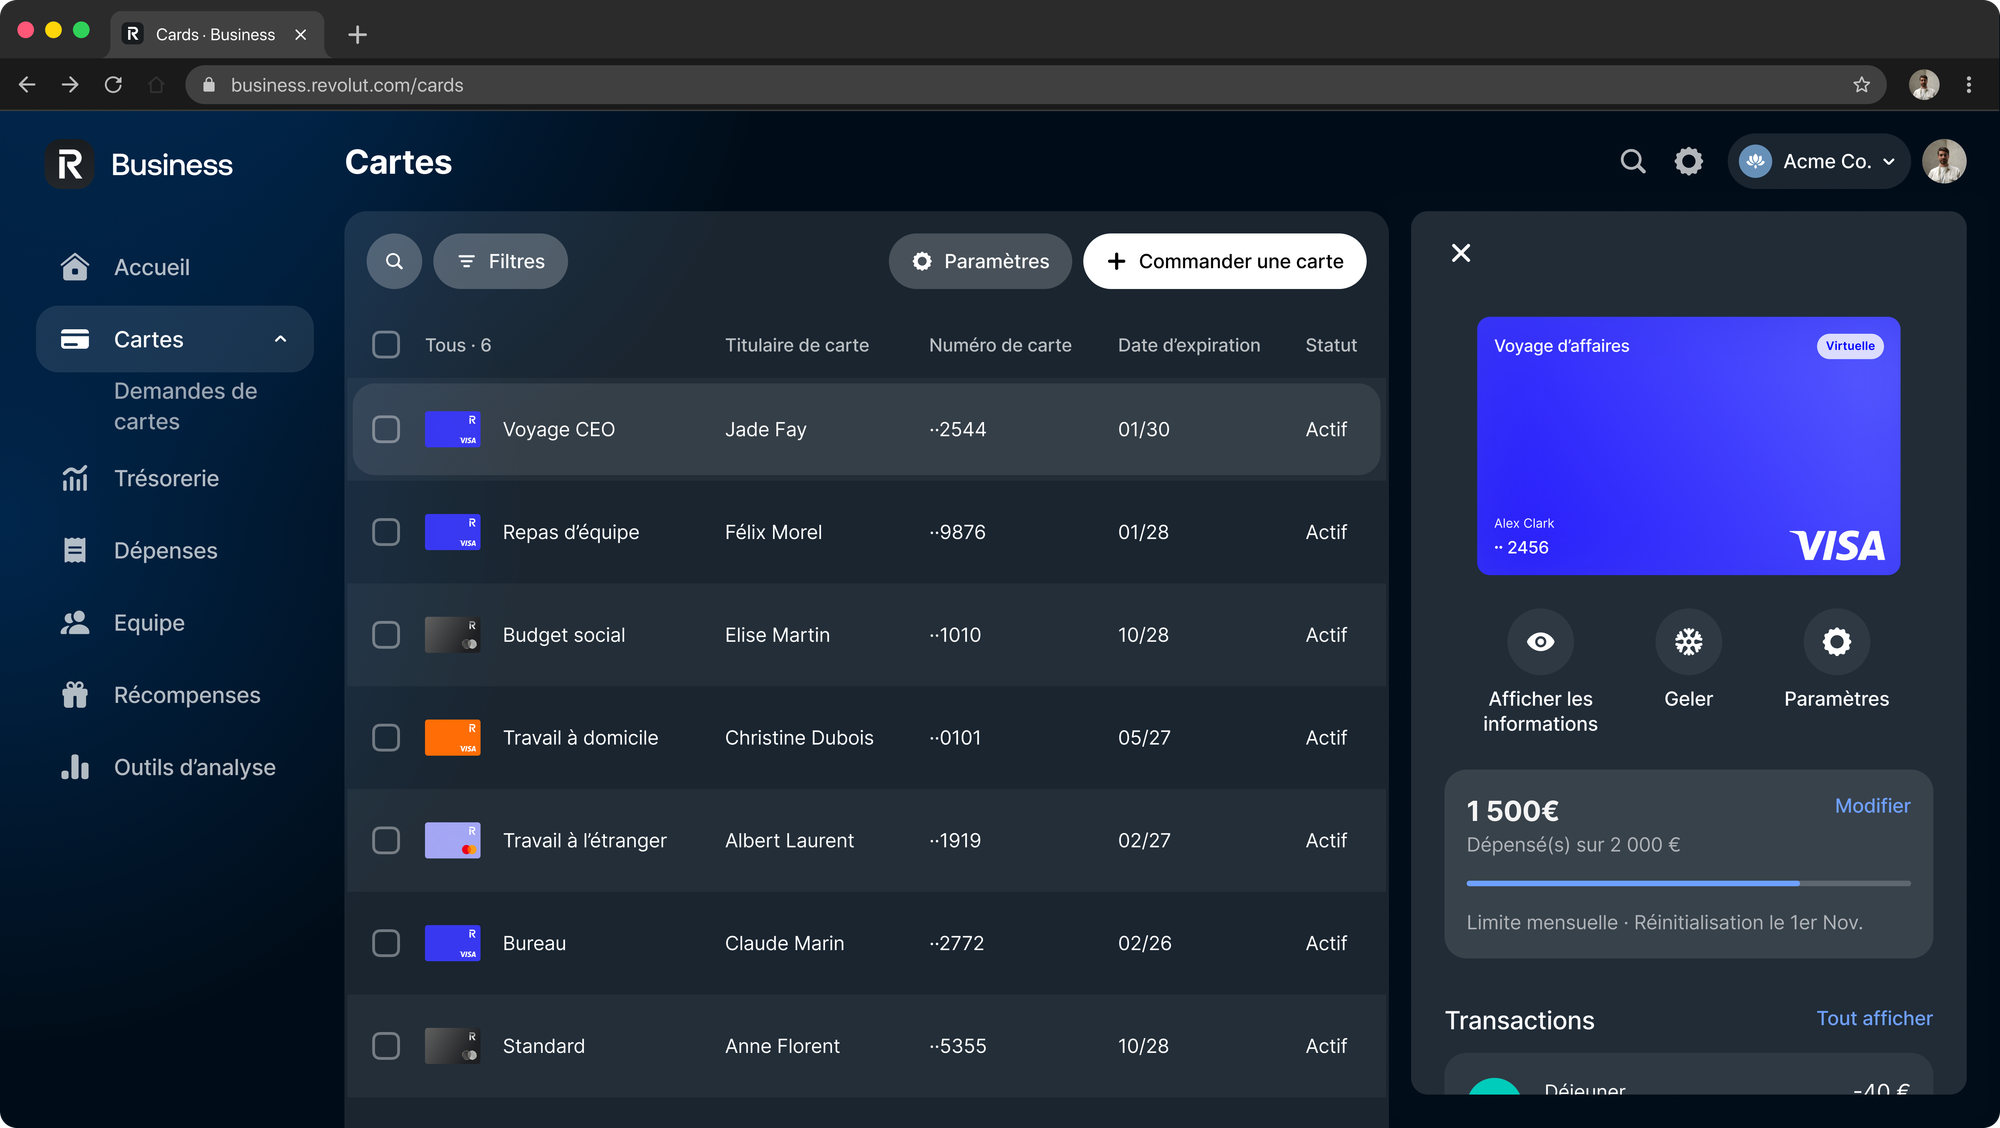Check the Voyage CEO card checkbox
The image size is (2000, 1128).
[386, 429]
